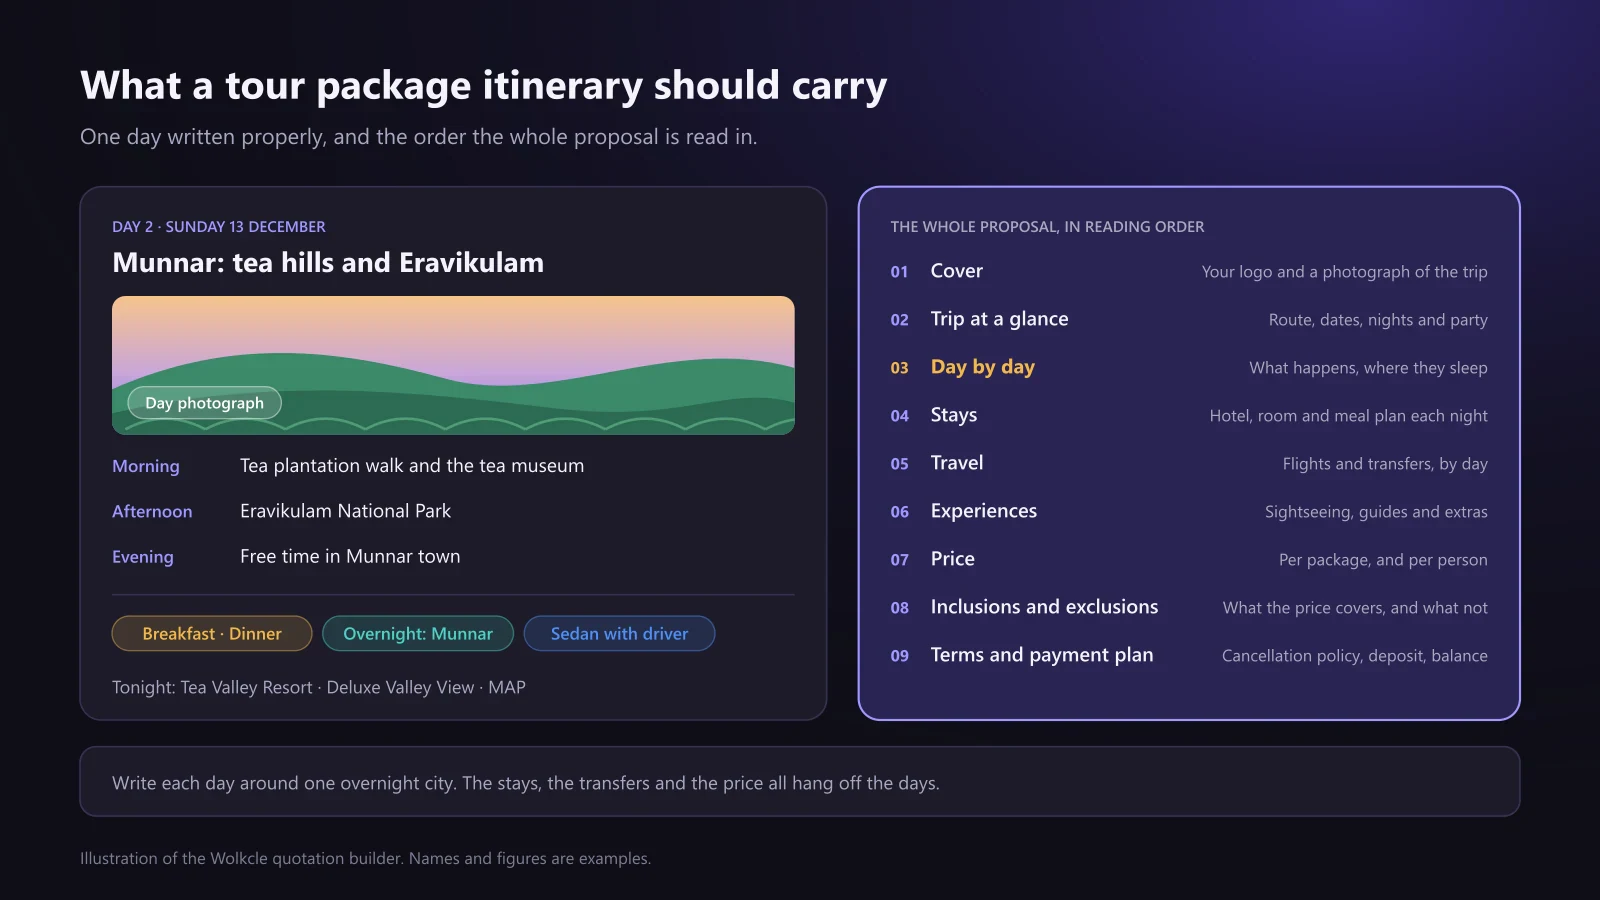This screenshot has width=1600, height=900.
Task: Click 'THE WHOLE PROPOSAL, IN READING ORDER' header
Action: pyautogui.click(x=1047, y=227)
